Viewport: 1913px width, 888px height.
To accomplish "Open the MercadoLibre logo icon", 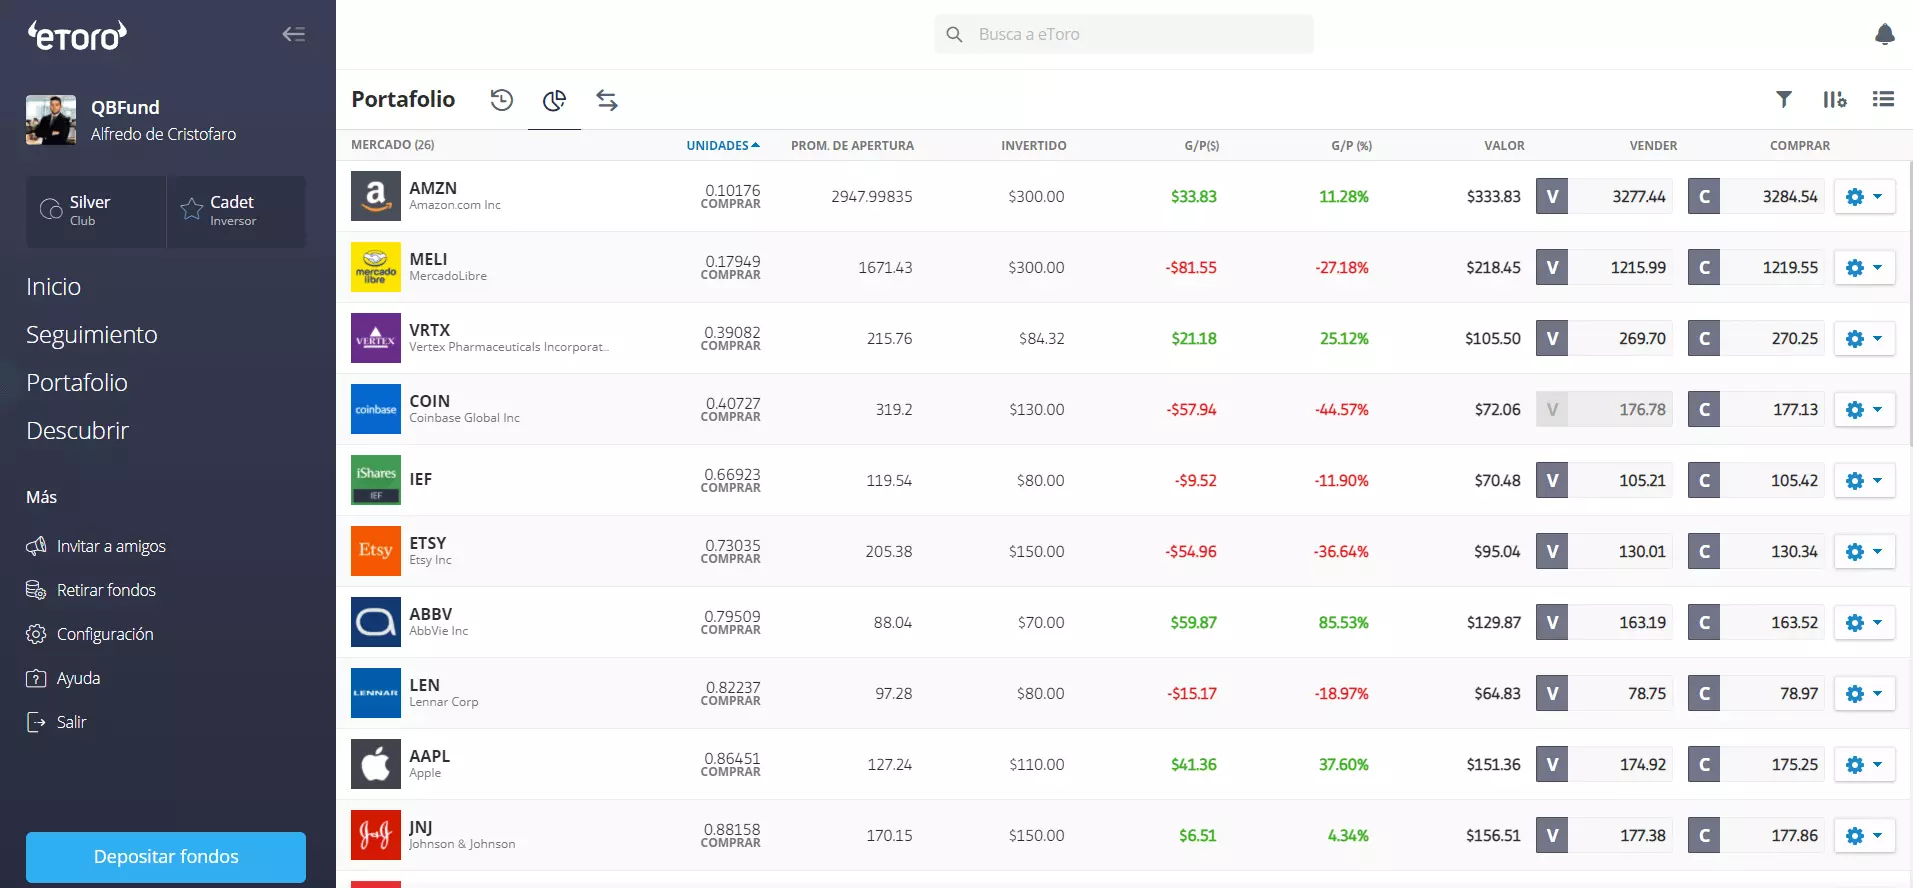I will (376, 267).
